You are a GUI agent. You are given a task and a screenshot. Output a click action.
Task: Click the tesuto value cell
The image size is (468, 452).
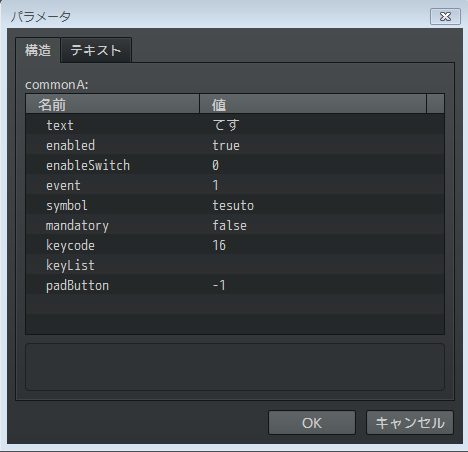[233, 205]
